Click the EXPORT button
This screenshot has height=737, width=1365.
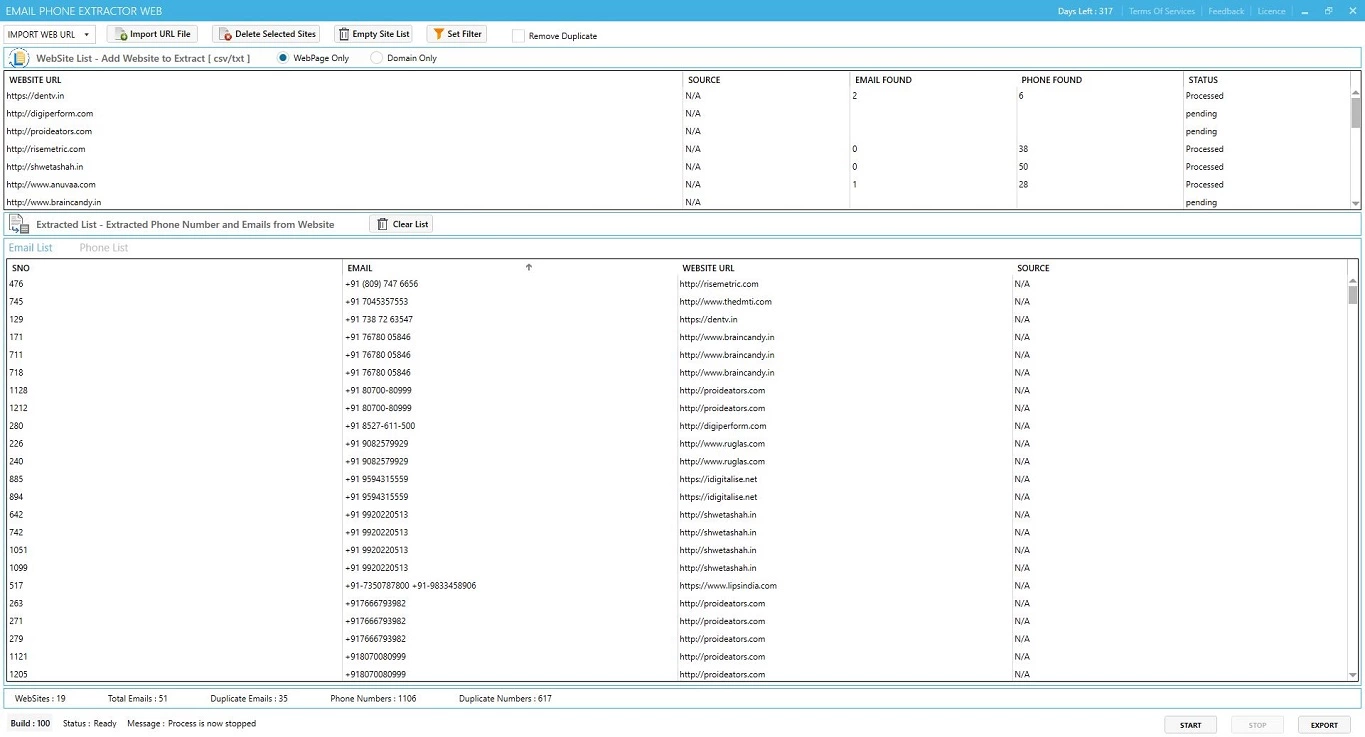coord(1323,725)
